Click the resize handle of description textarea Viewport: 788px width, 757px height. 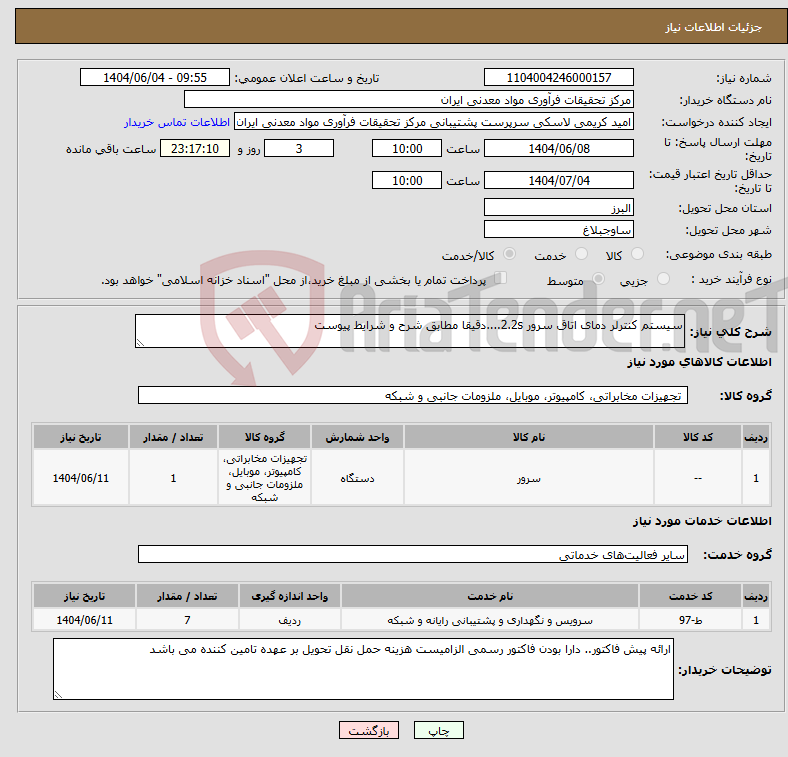click(140, 343)
